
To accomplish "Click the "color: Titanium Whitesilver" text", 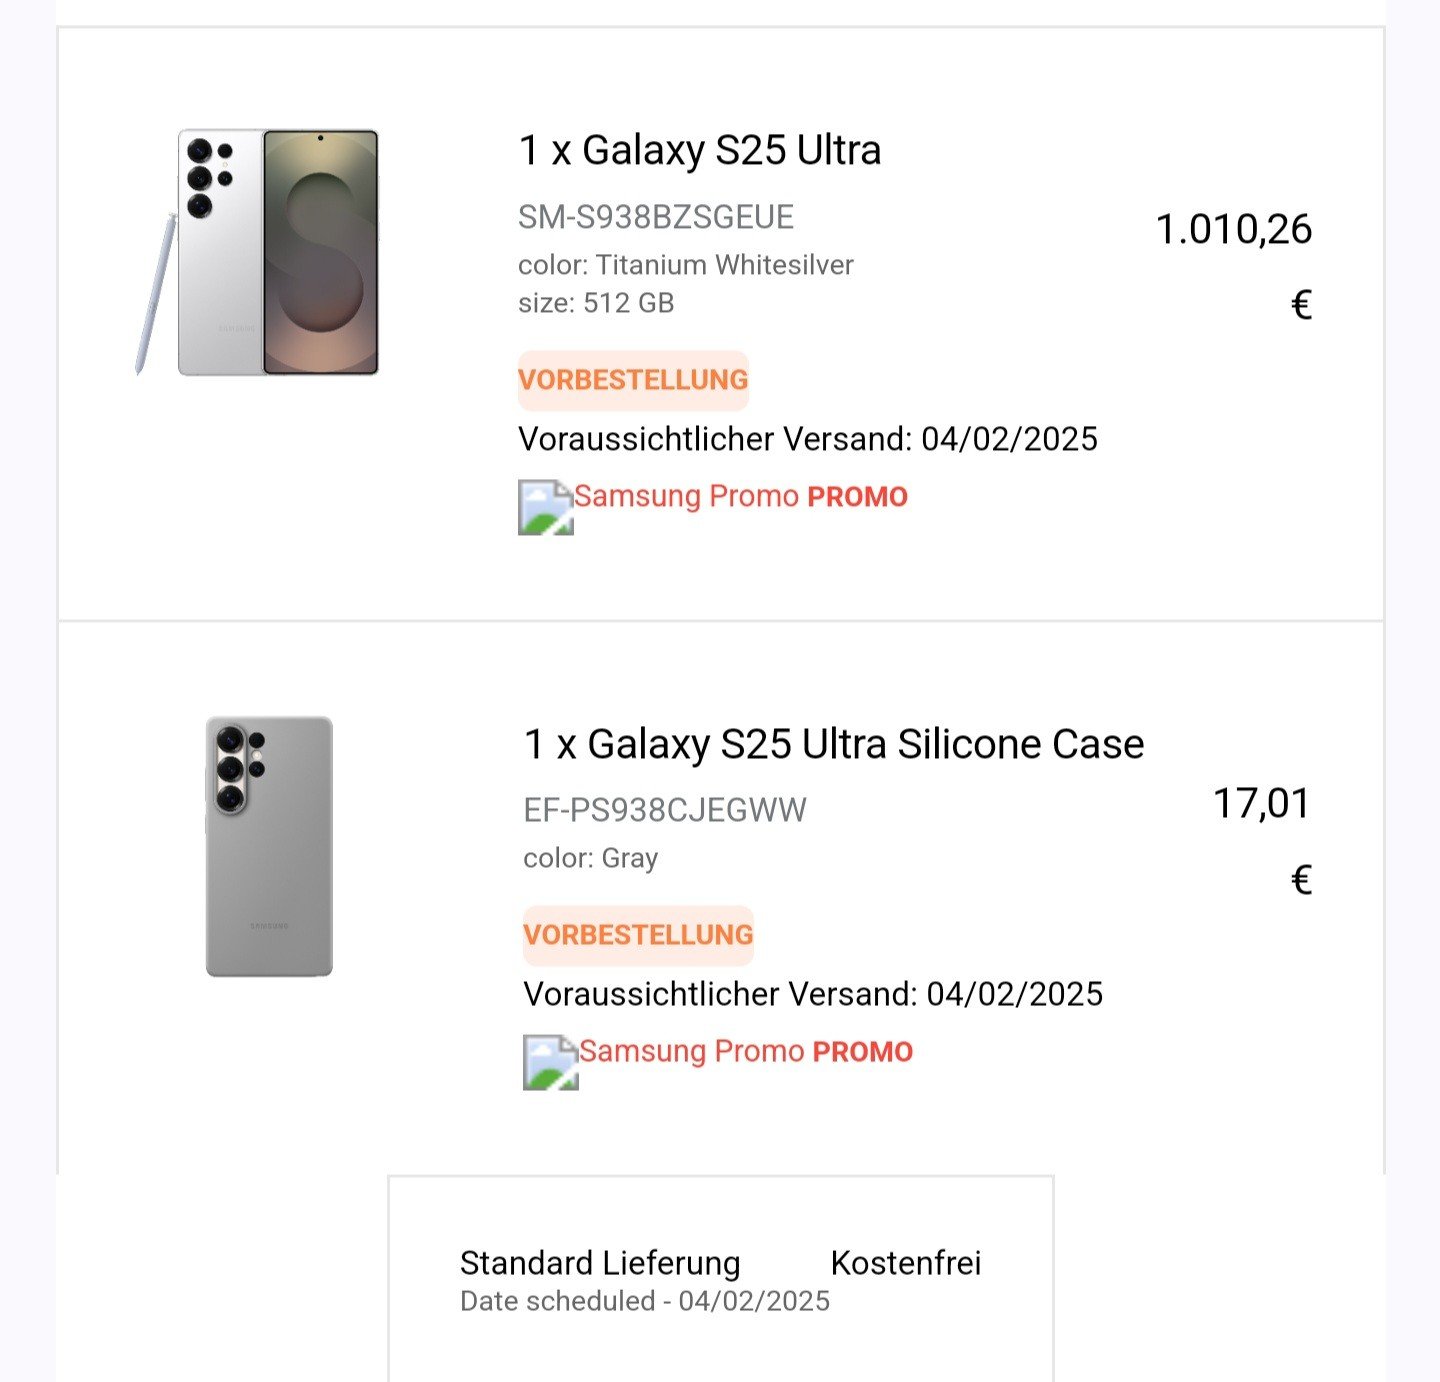I will pos(686,265).
